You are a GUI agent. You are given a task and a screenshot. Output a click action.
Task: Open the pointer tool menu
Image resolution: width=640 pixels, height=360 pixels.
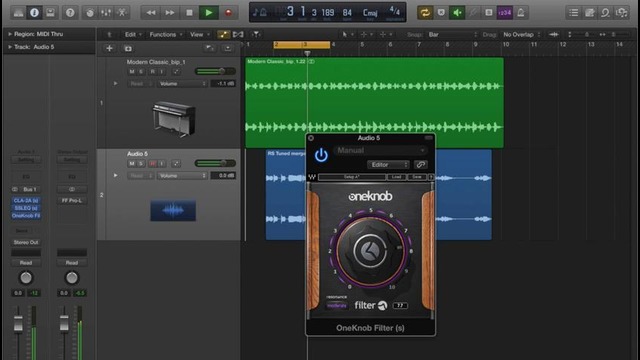[x=347, y=34]
